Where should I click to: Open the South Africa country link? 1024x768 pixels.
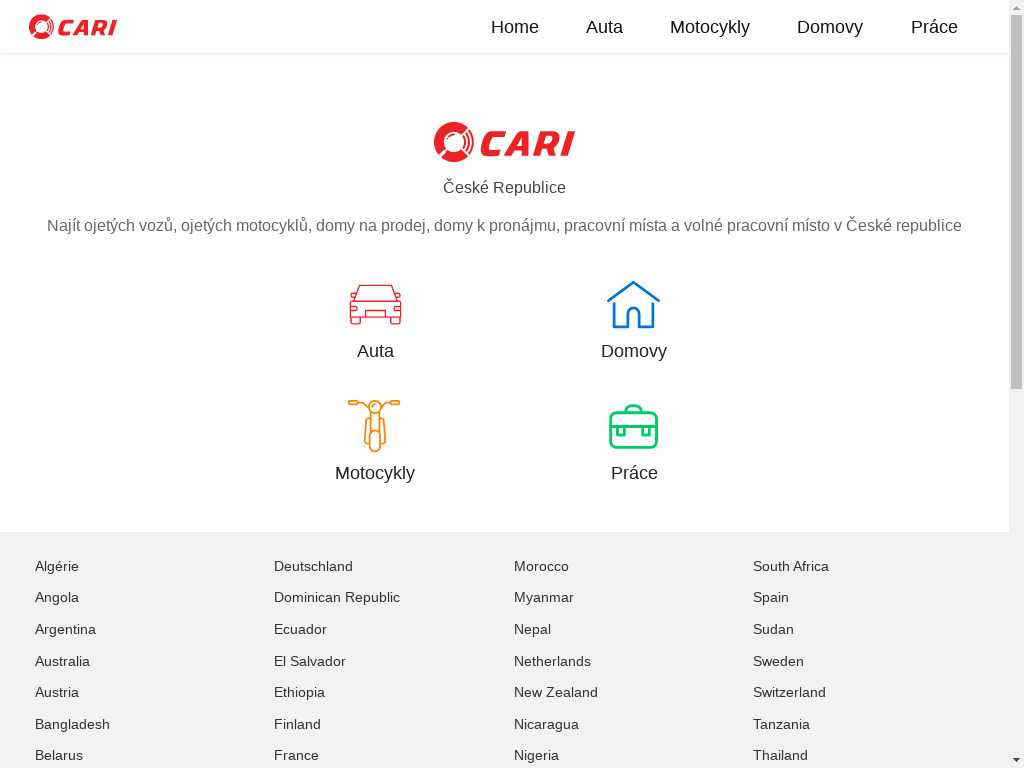(x=791, y=566)
